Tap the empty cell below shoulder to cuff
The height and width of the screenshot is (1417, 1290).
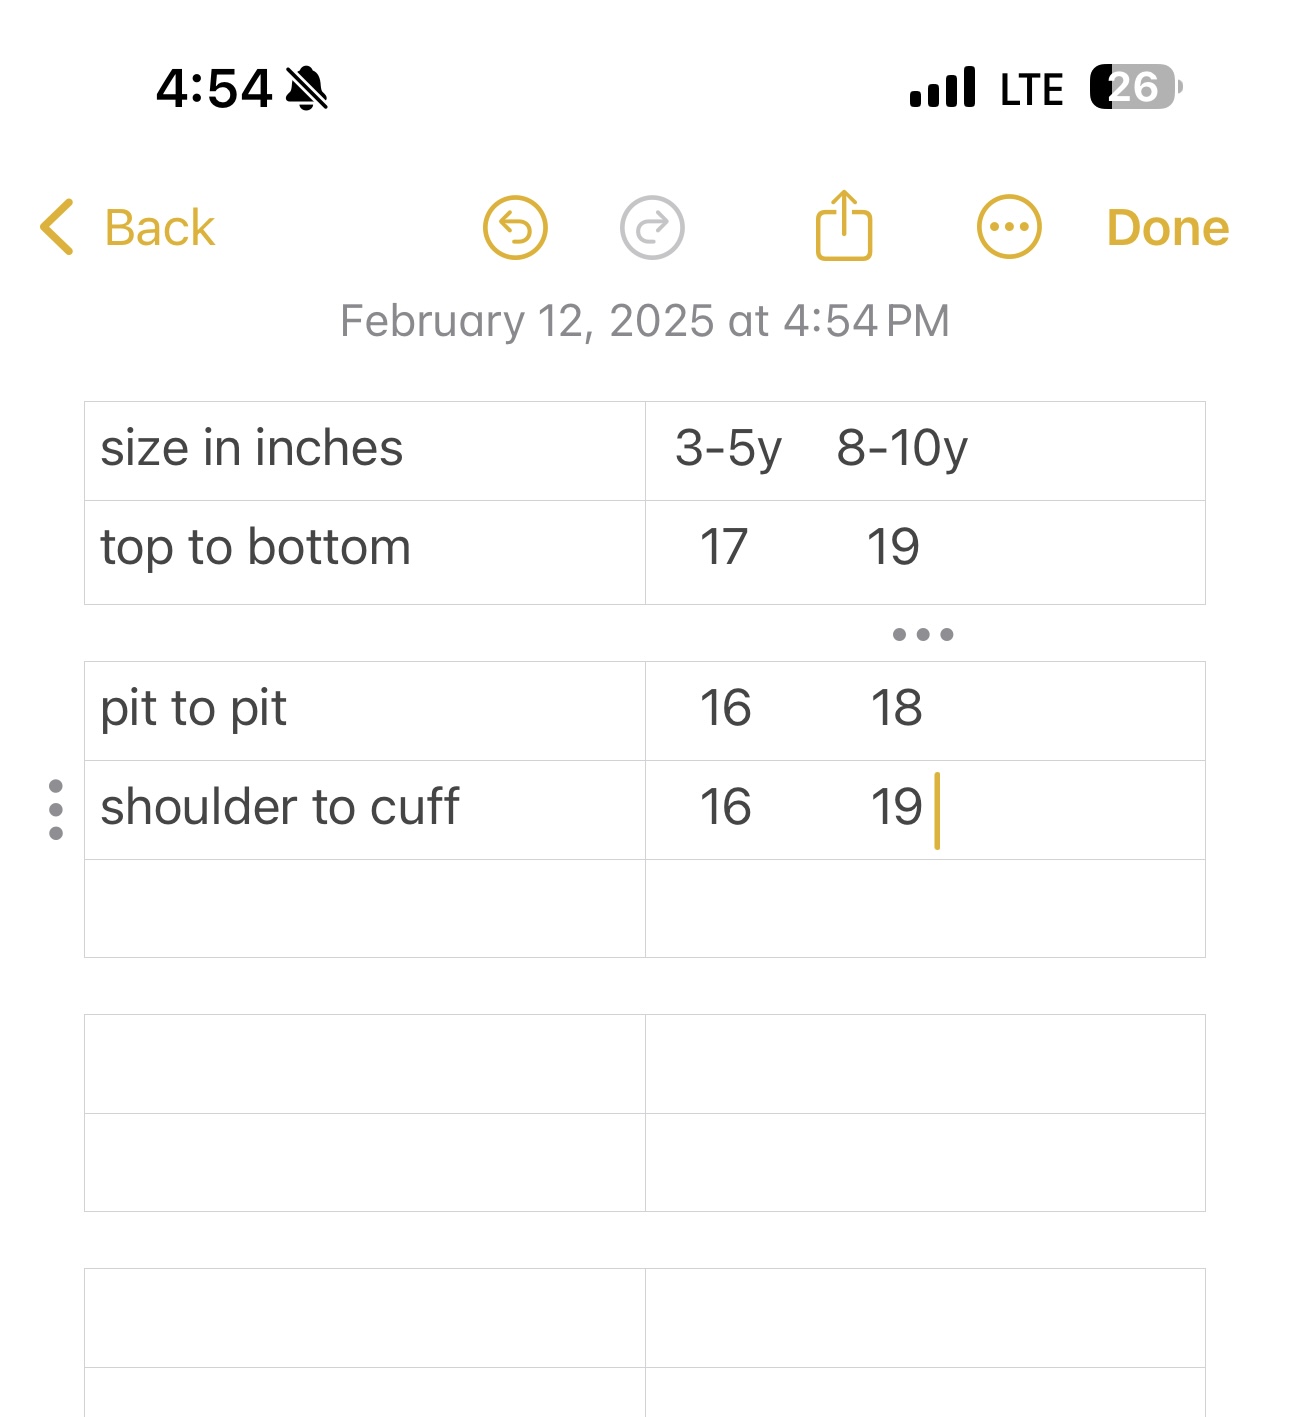pyautogui.click(x=365, y=908)
